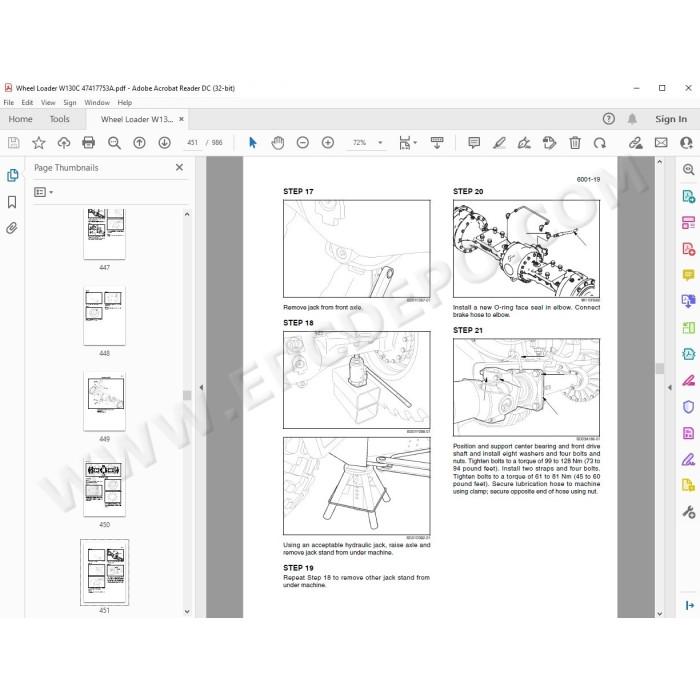Screen dimensions: 700x700
Task: Click the zoom out minus icon
Action: tap(303, 142)
